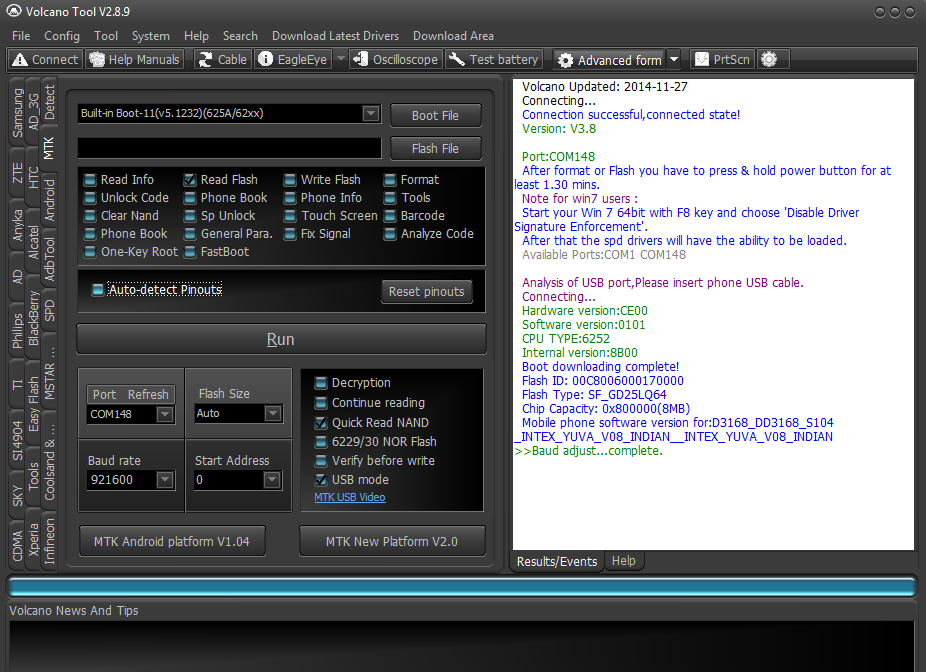
Task: Launch the EagleEye tool
Action: click(x=293, y=60)
